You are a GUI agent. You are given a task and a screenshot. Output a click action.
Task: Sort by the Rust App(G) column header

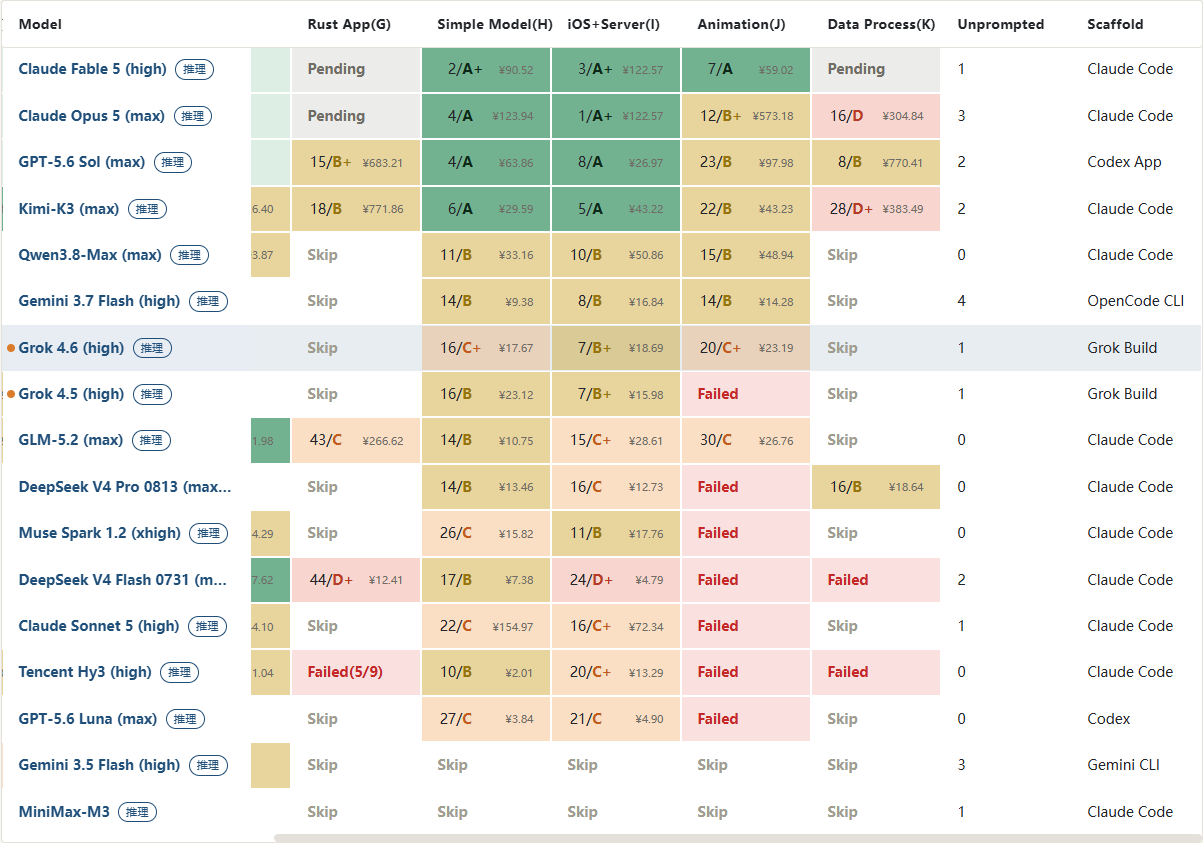pyautogui.click(x=348, y=24)
